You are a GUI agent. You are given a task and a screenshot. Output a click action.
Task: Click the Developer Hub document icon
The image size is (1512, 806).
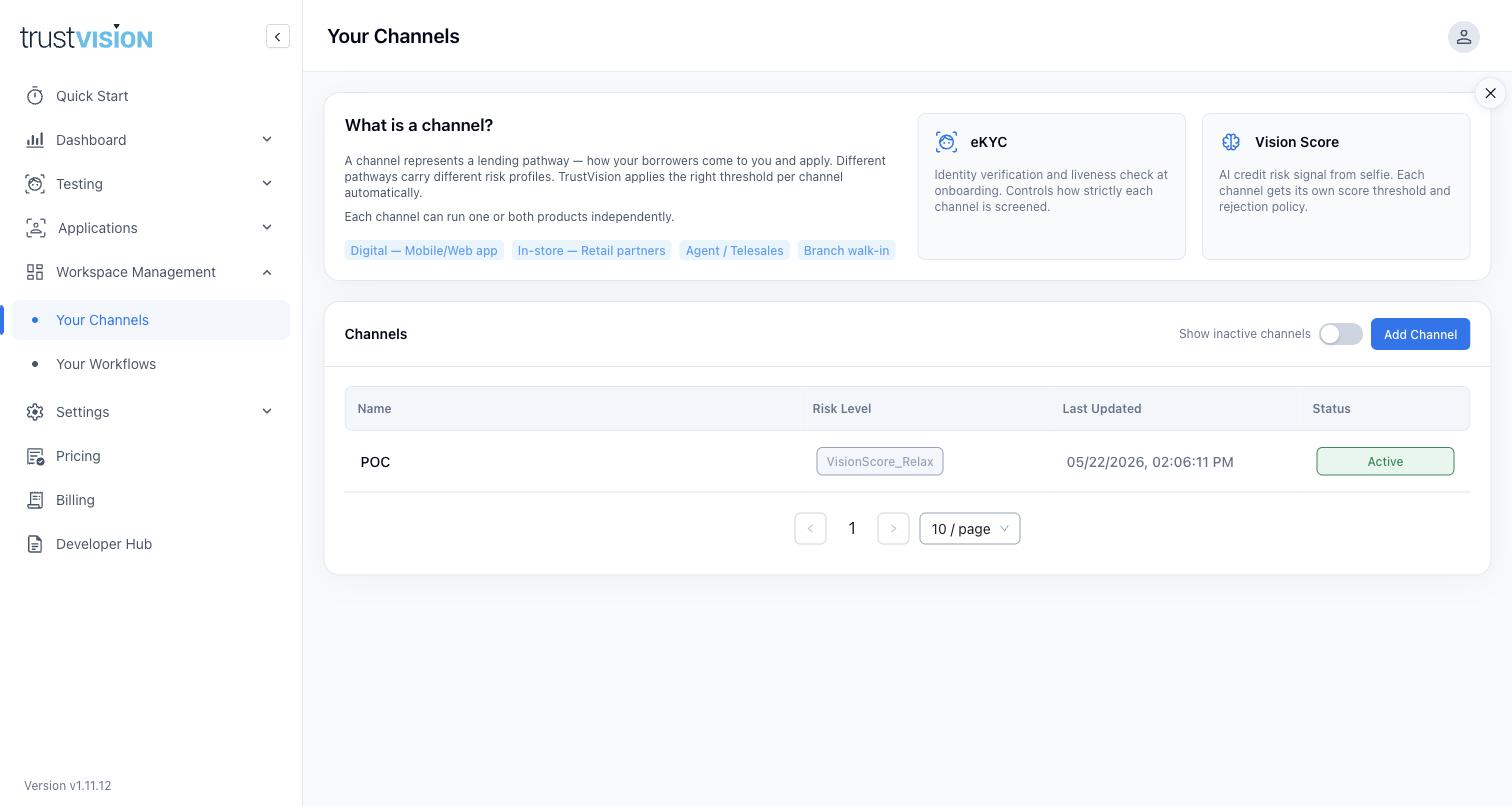tap(35, 544)
